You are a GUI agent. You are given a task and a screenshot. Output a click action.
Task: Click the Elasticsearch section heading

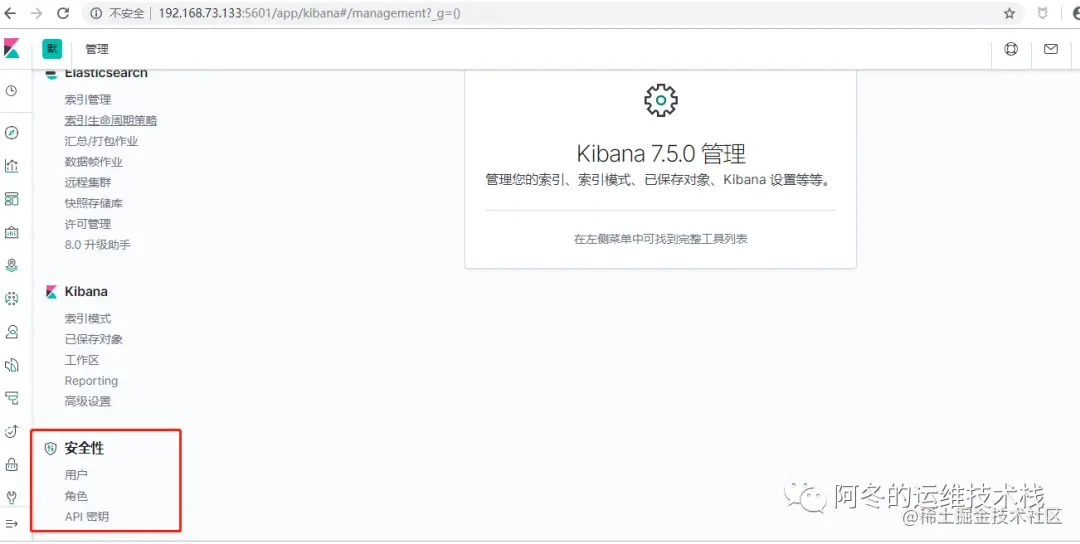[106, 74]
